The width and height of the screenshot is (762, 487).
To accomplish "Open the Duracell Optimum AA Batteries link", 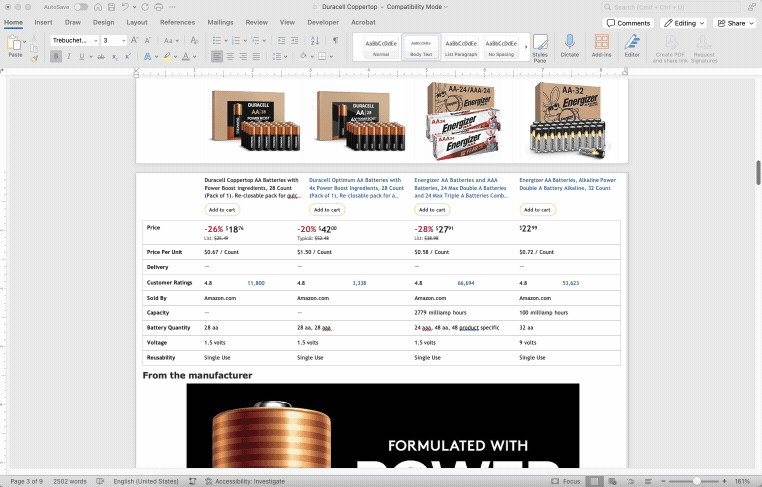I will [356, 188].
